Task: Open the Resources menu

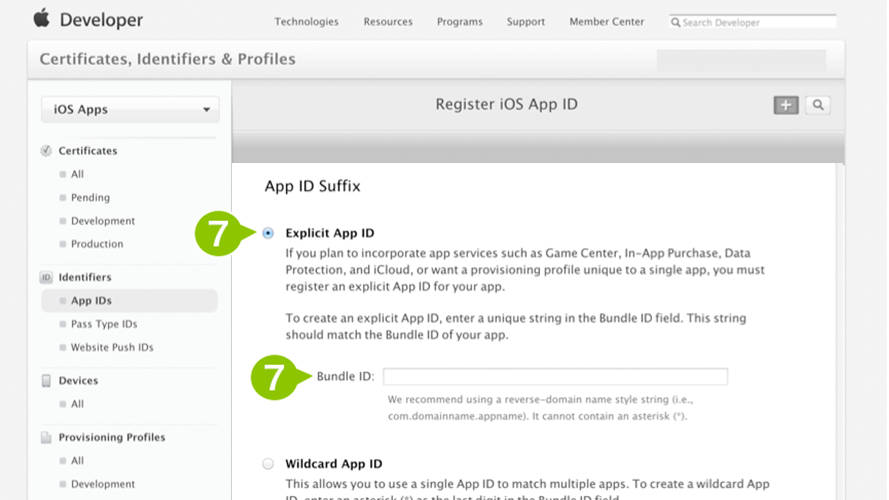Action: [x=388, y=22]
